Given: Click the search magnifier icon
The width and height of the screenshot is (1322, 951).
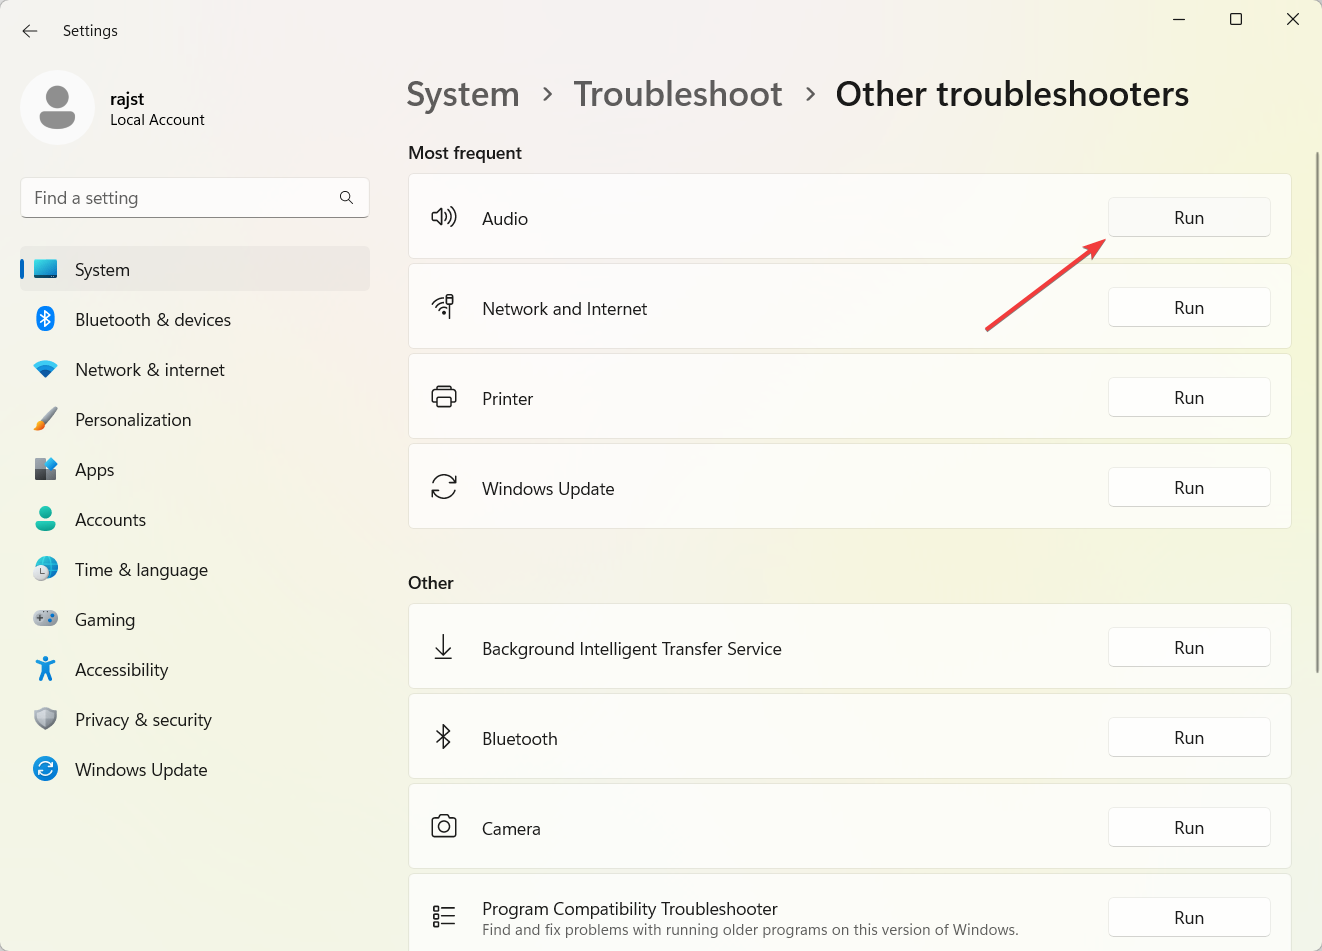Looking at the screenshot, I should (346, 198).
